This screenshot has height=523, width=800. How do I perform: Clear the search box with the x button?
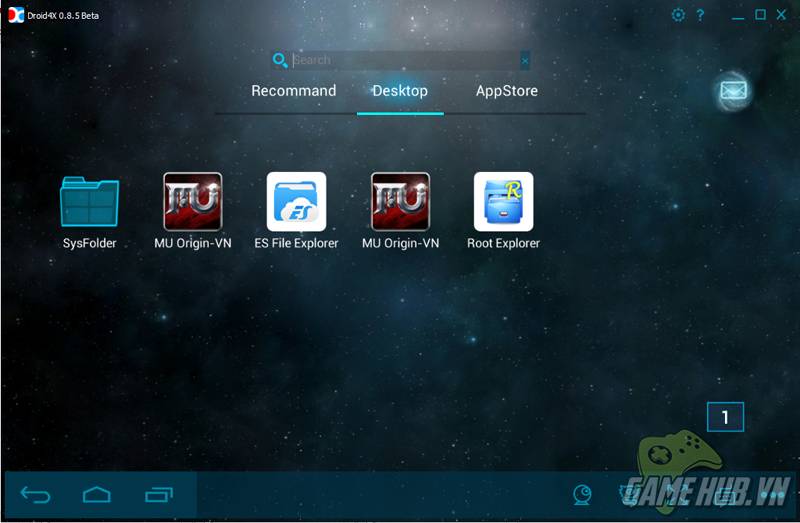pos(525,61)
